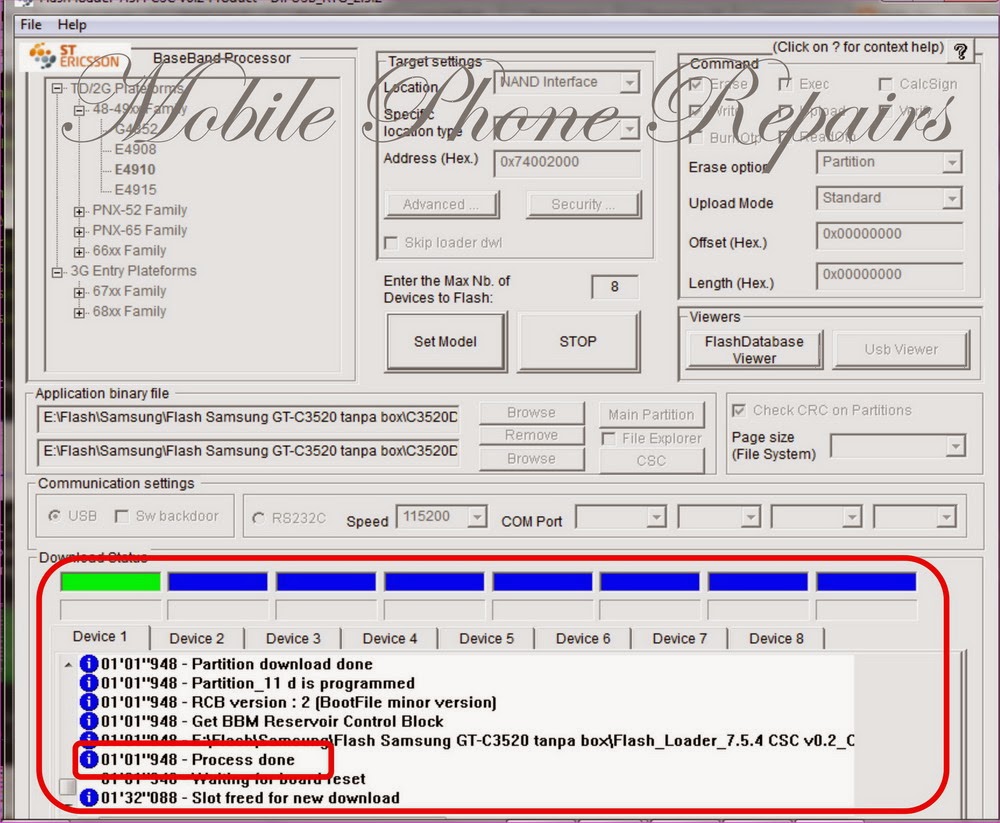Select the USB radio button
Screen dimensions: 1000x823
pyautogui.click(x=55, y=515)
